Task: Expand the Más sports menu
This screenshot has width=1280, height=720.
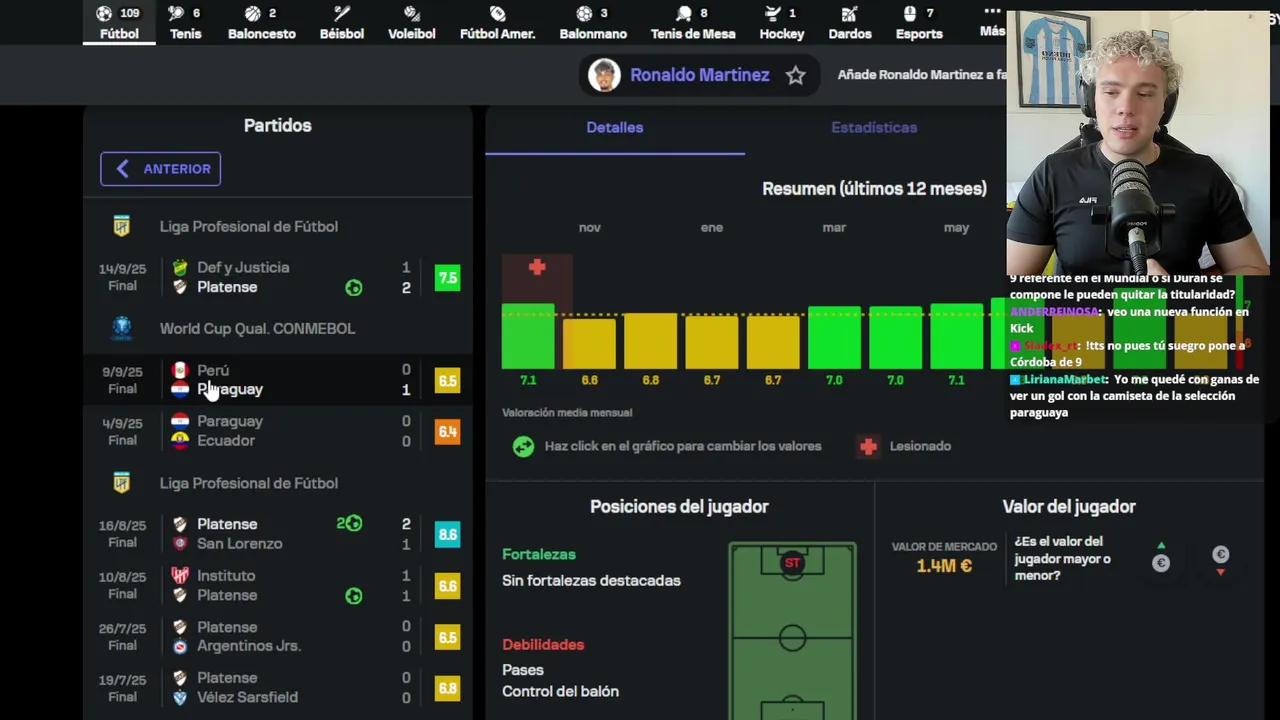Action: tap(992, 21)
